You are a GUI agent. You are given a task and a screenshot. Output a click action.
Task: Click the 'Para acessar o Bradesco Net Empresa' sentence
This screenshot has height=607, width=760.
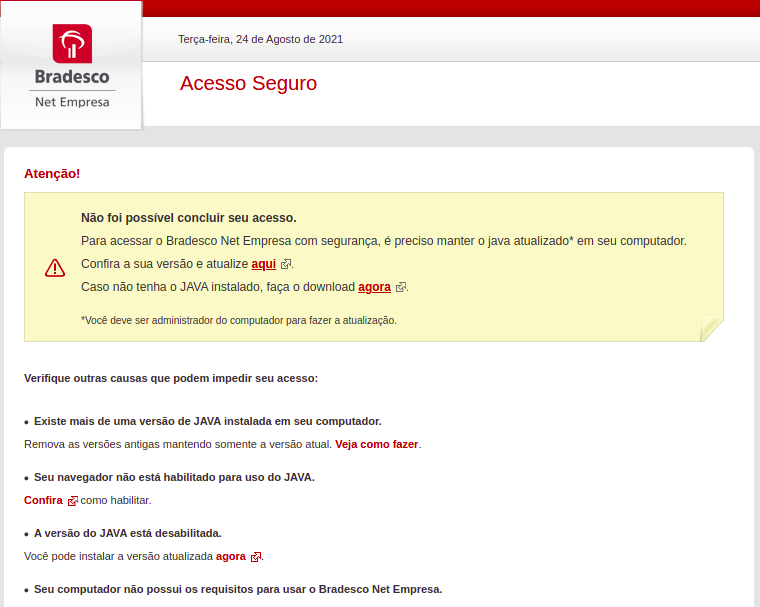pyautogui.click(x=383, y=241)
